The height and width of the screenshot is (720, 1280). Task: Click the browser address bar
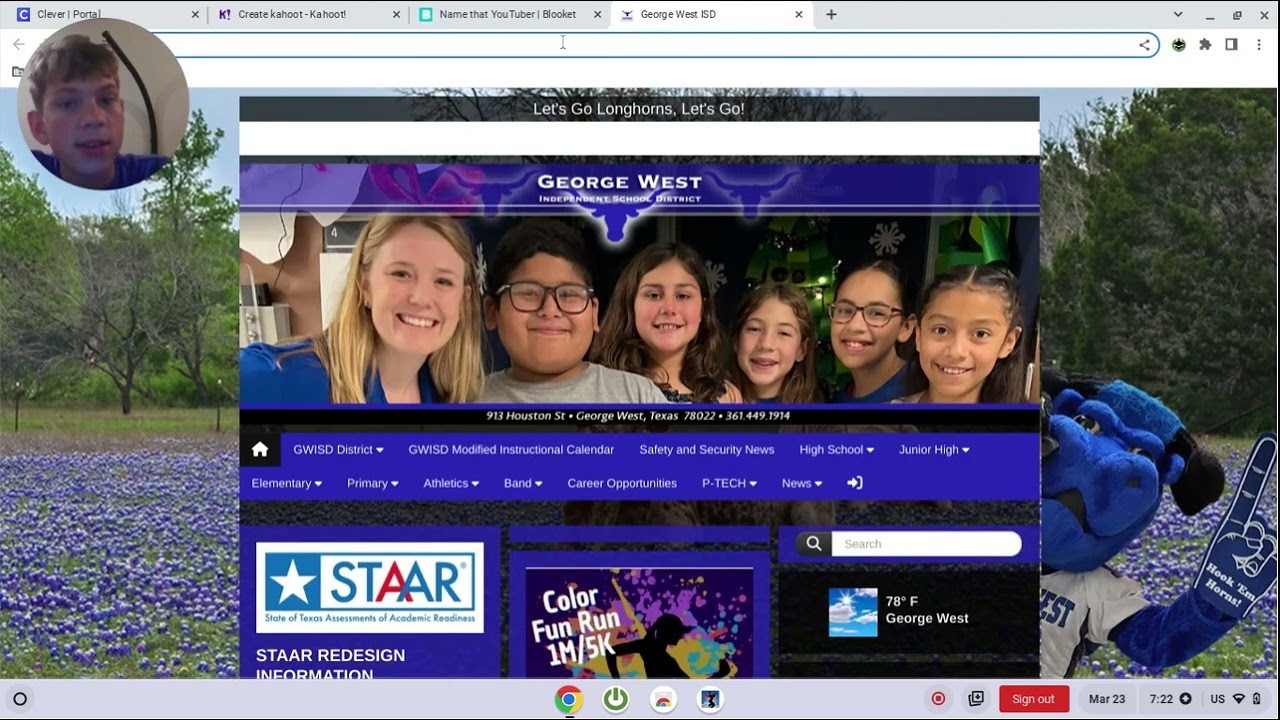[x=640, y=45]
